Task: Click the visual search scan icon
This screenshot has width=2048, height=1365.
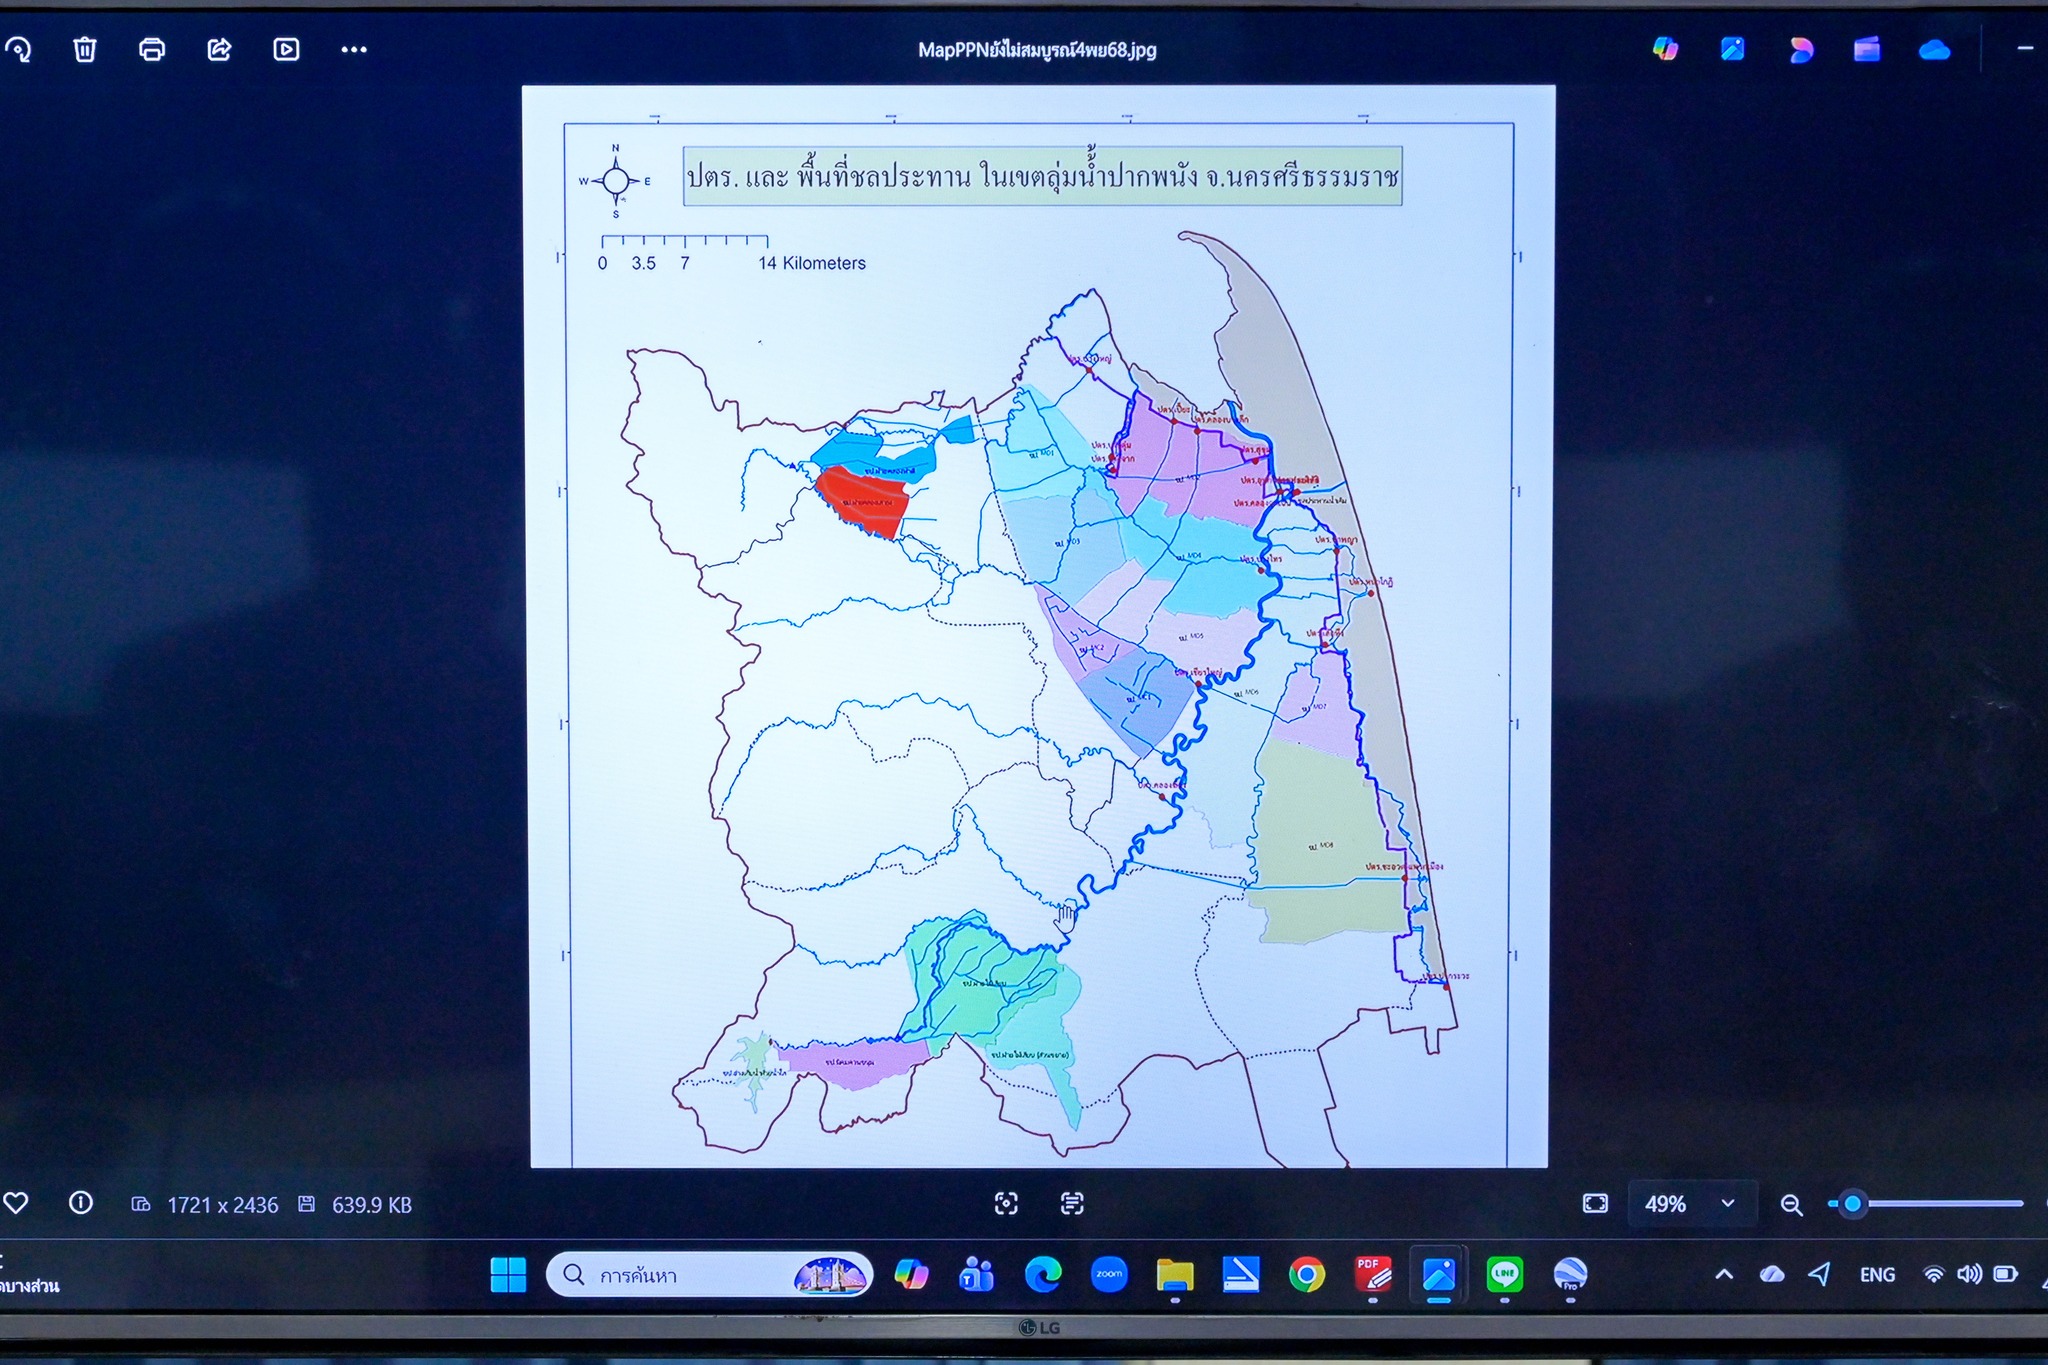Action: pos(1006,1203)
